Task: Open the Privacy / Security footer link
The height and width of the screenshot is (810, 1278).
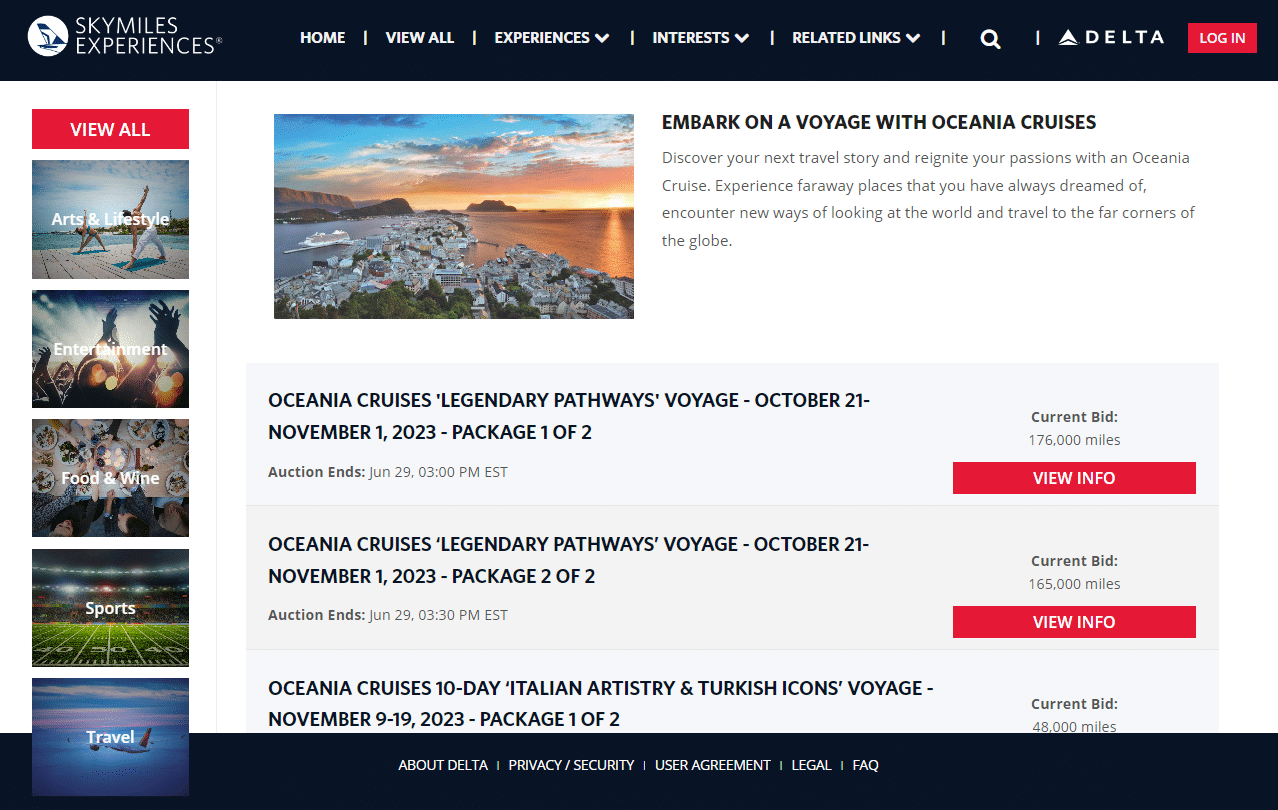Action: click(x=571, y=765)
